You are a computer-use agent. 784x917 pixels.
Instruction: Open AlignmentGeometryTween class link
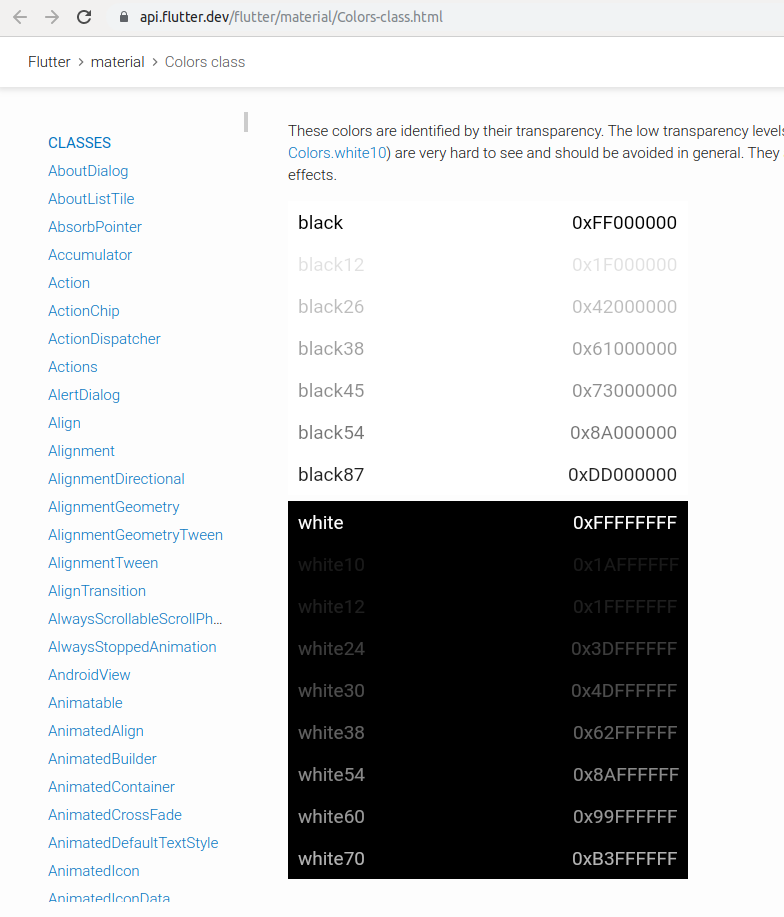point(135,535)
